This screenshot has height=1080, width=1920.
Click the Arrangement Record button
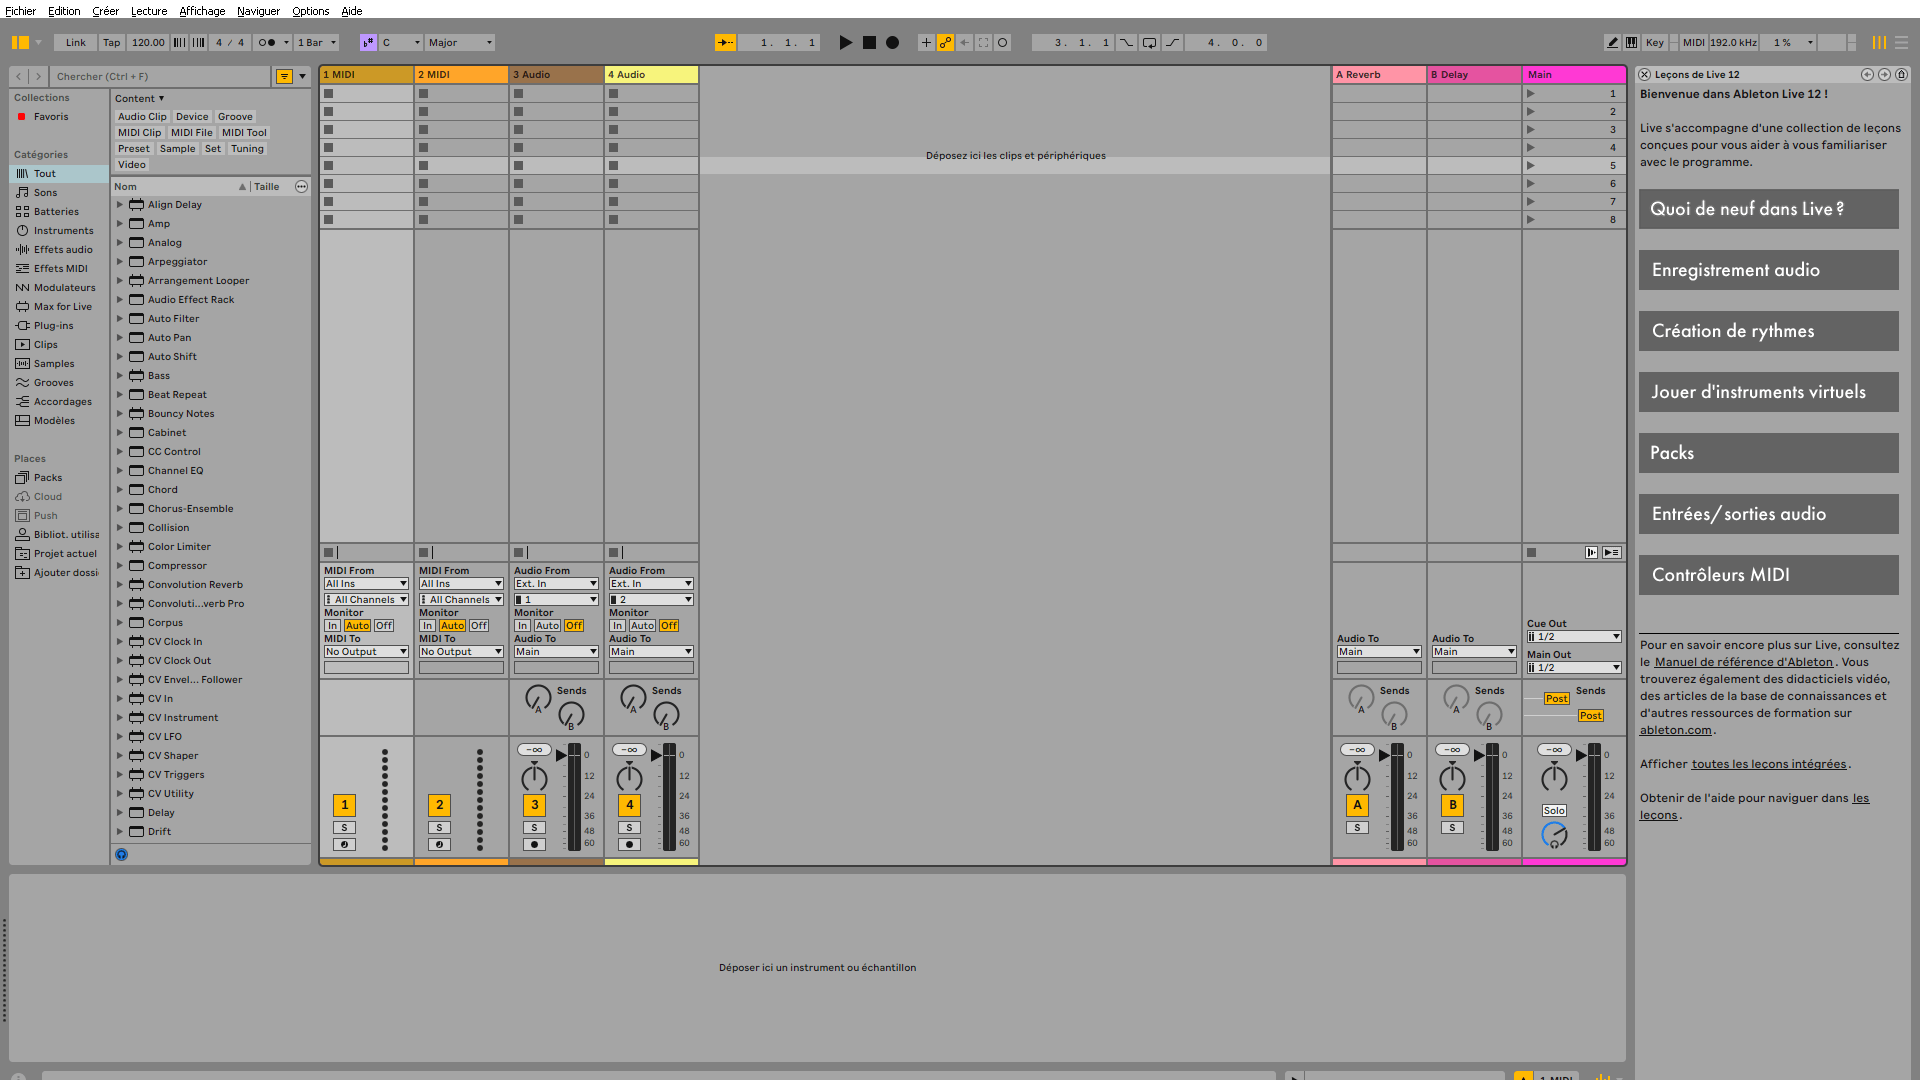coord(893,43)
